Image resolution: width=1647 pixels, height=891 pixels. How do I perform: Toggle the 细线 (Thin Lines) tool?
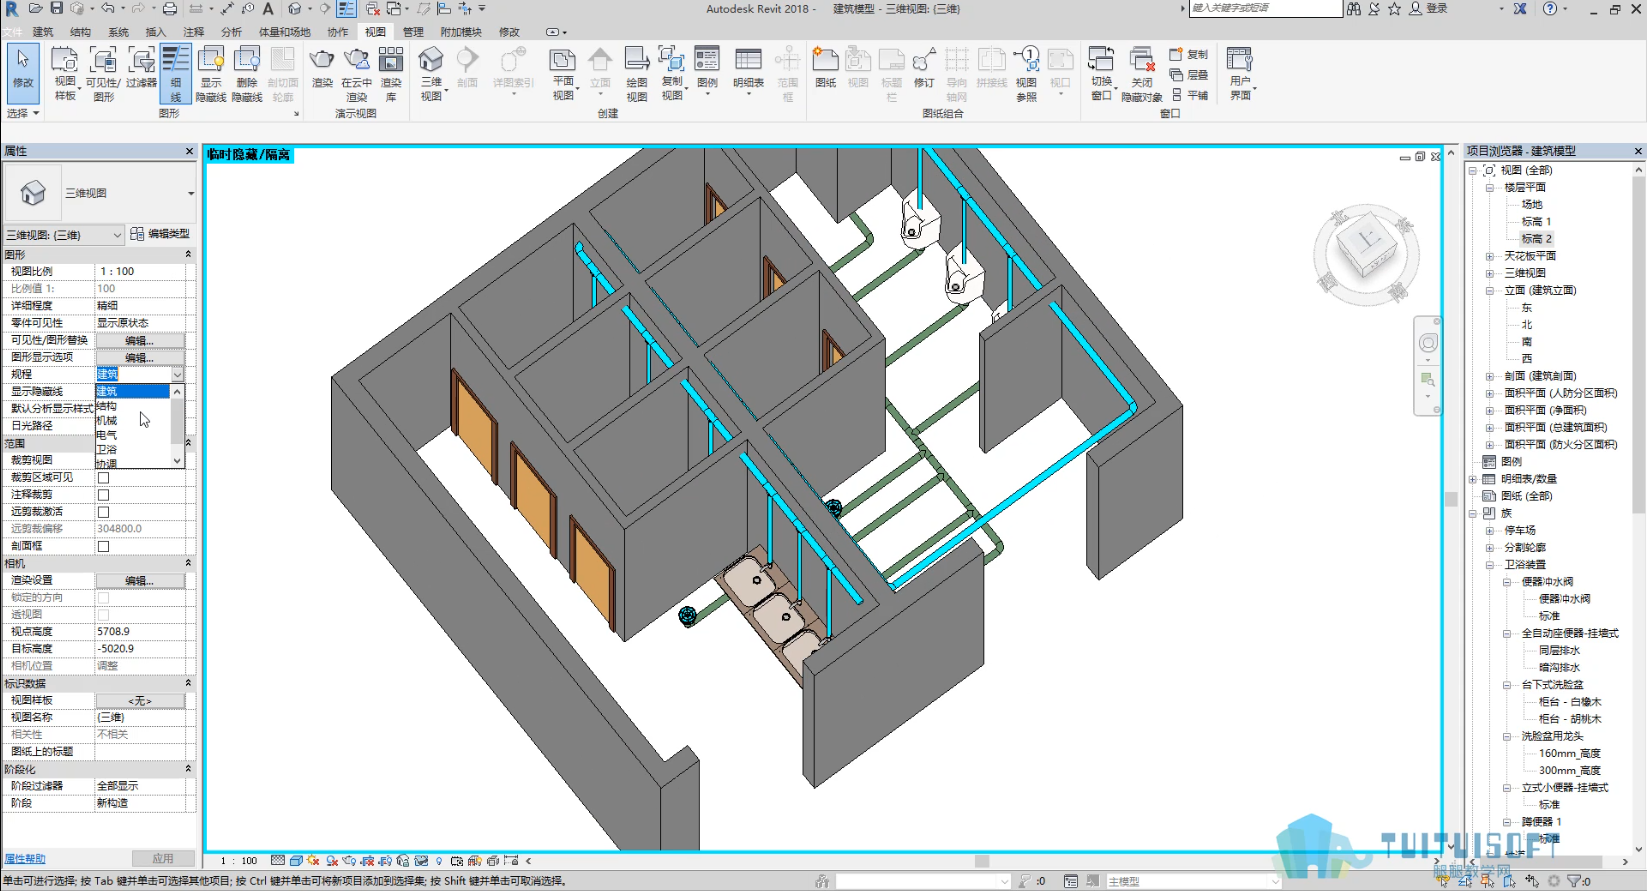(176, 73)
